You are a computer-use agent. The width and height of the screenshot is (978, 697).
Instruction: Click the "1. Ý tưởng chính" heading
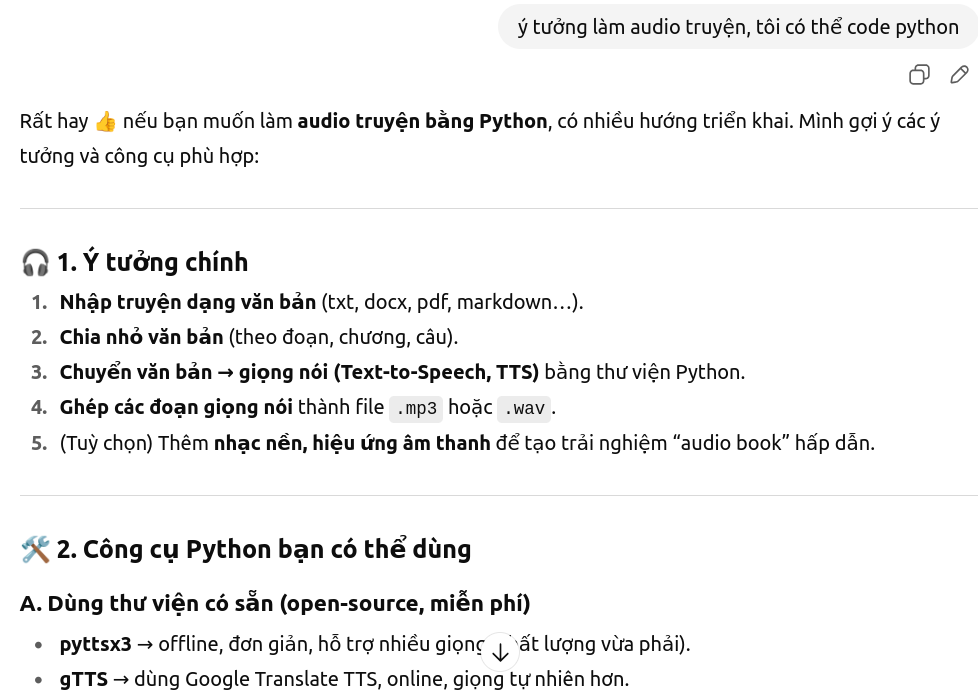coord(152,262)
